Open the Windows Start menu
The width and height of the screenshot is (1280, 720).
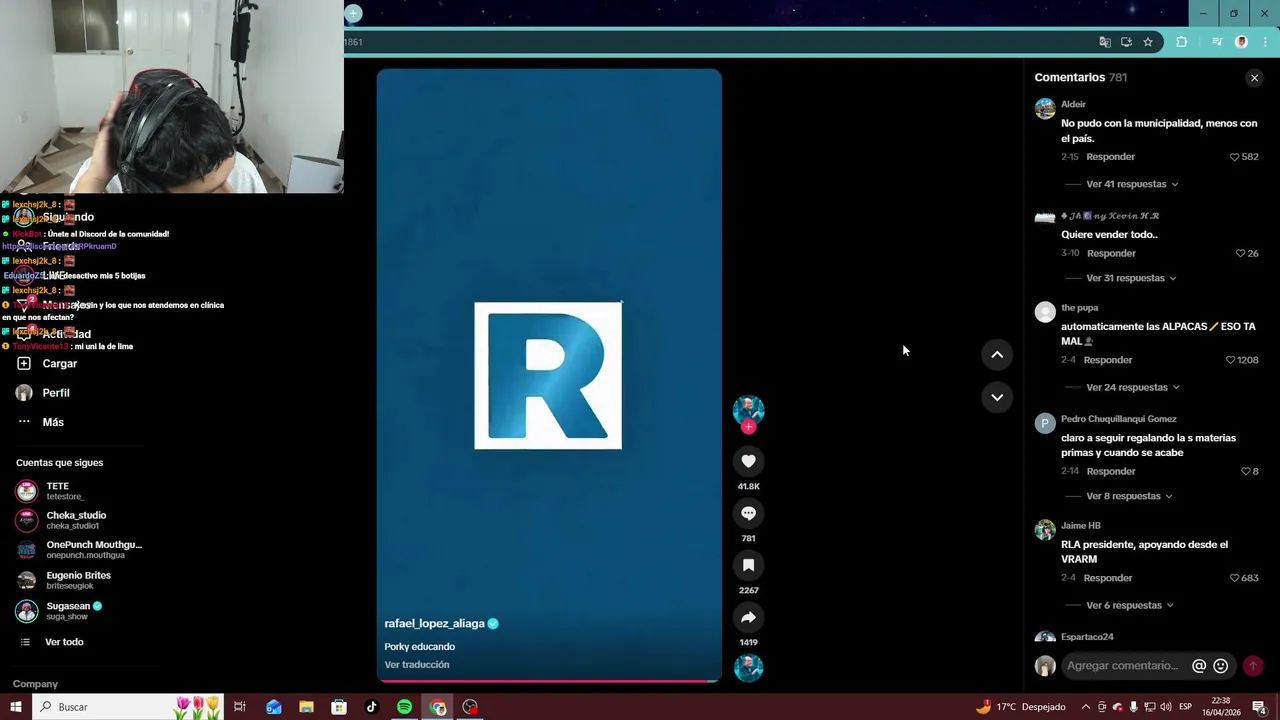(15, 707)
